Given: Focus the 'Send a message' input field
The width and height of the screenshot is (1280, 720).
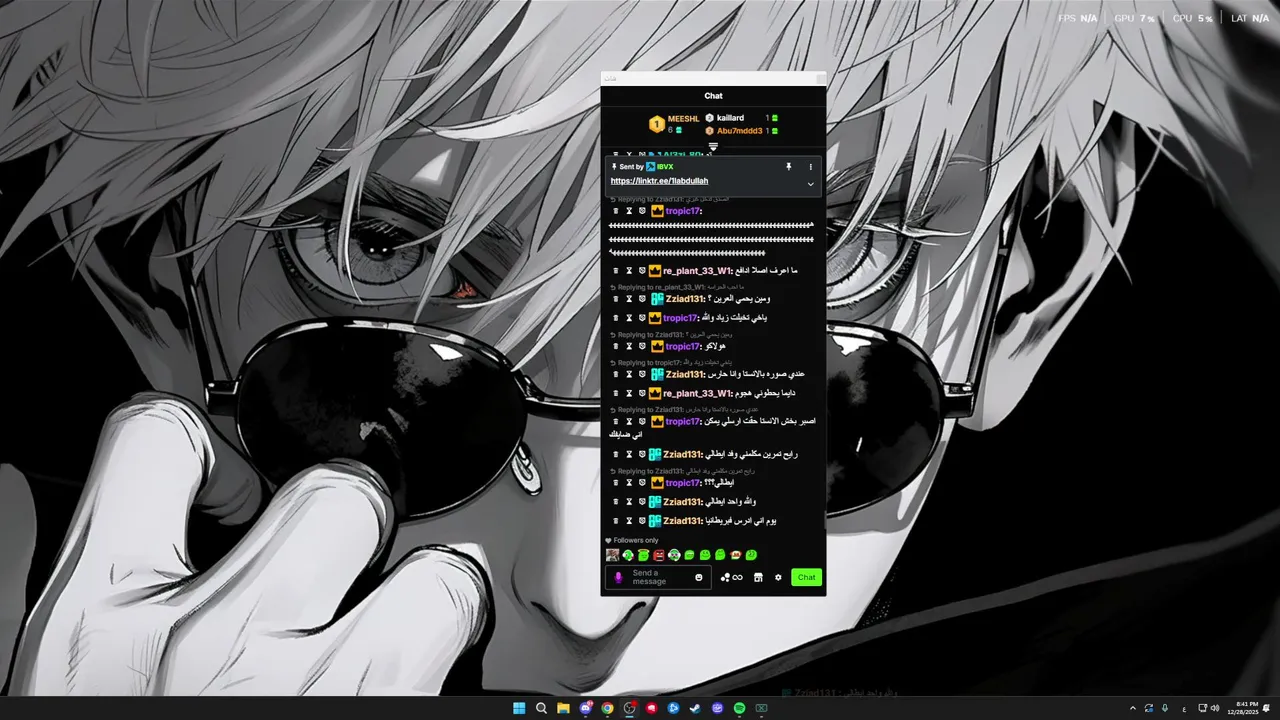Looking at the screenshot, I should point(660,578).
